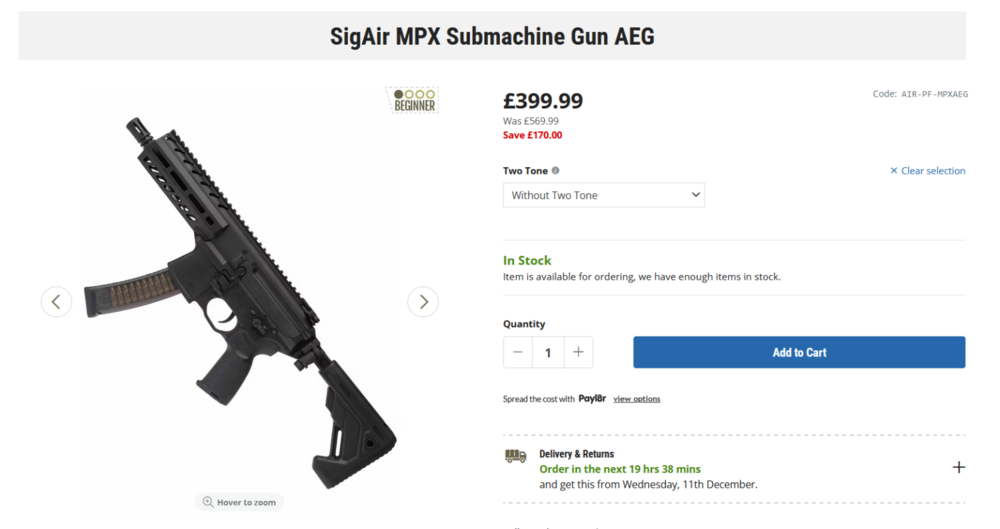Decrease quantity with the minus button
The height and width of the screenshot is (529, 1000).
point(517,352)
